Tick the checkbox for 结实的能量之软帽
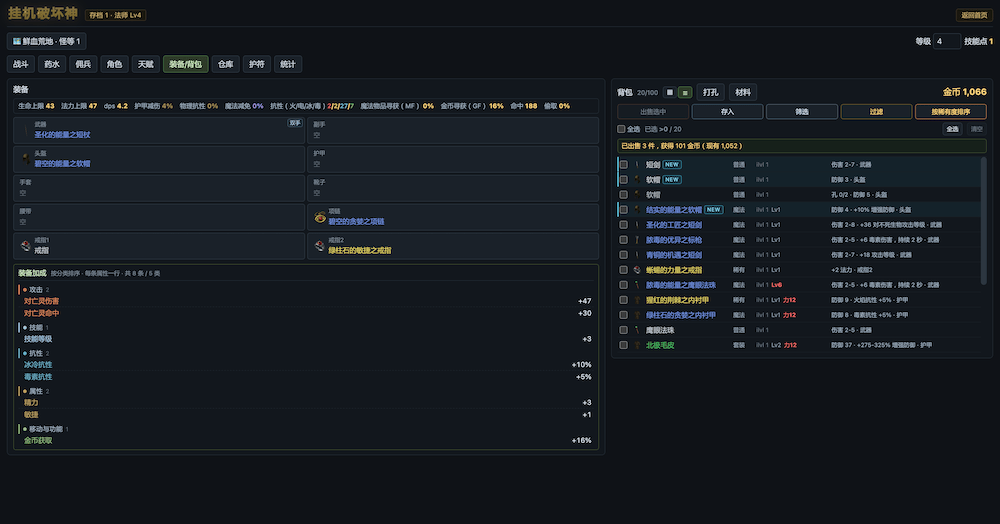The width and height of the screenshot is (1000, 524). tap(624, 210)
